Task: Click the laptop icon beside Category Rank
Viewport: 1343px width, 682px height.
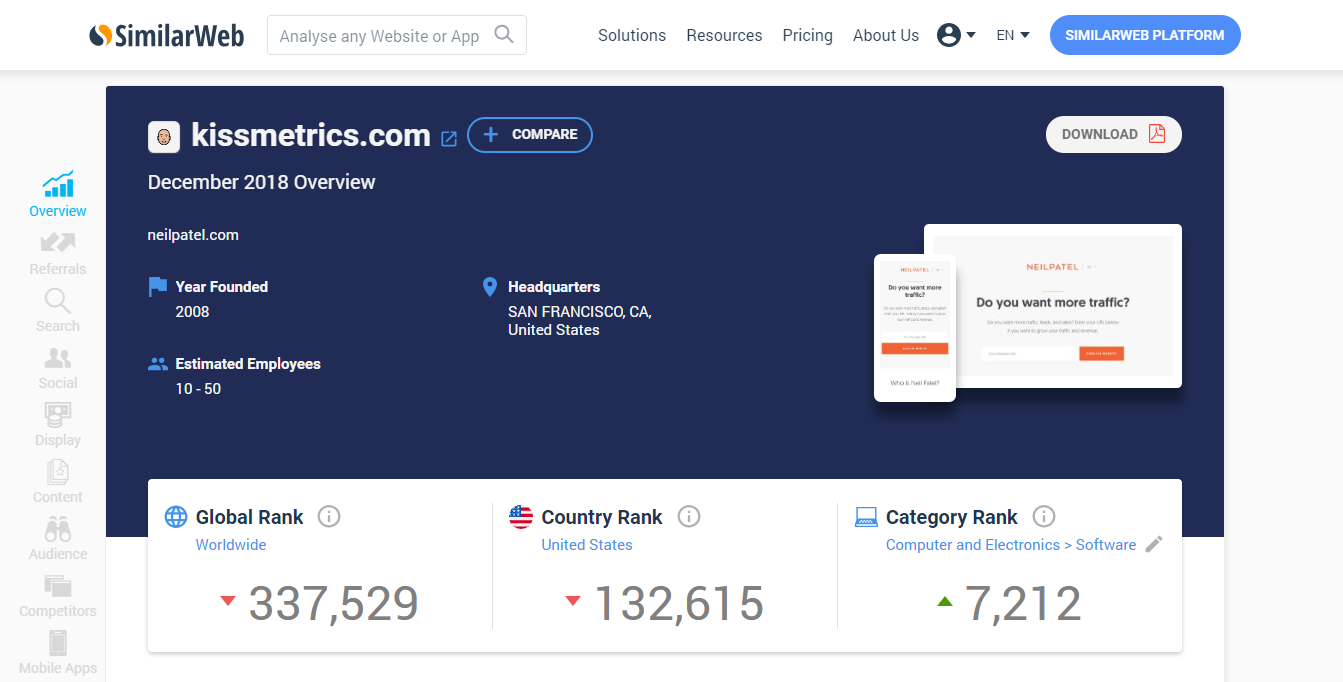Action: (866, 517)
